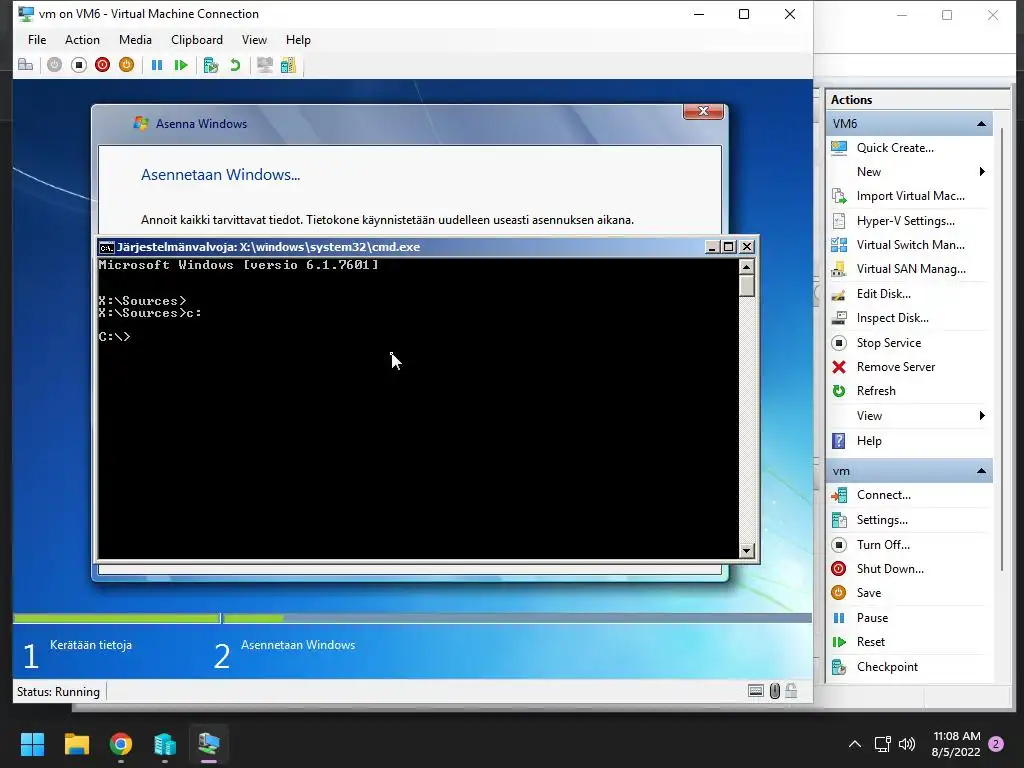
Task: Click Remove Server action
Action: click(x=895, y=367)
